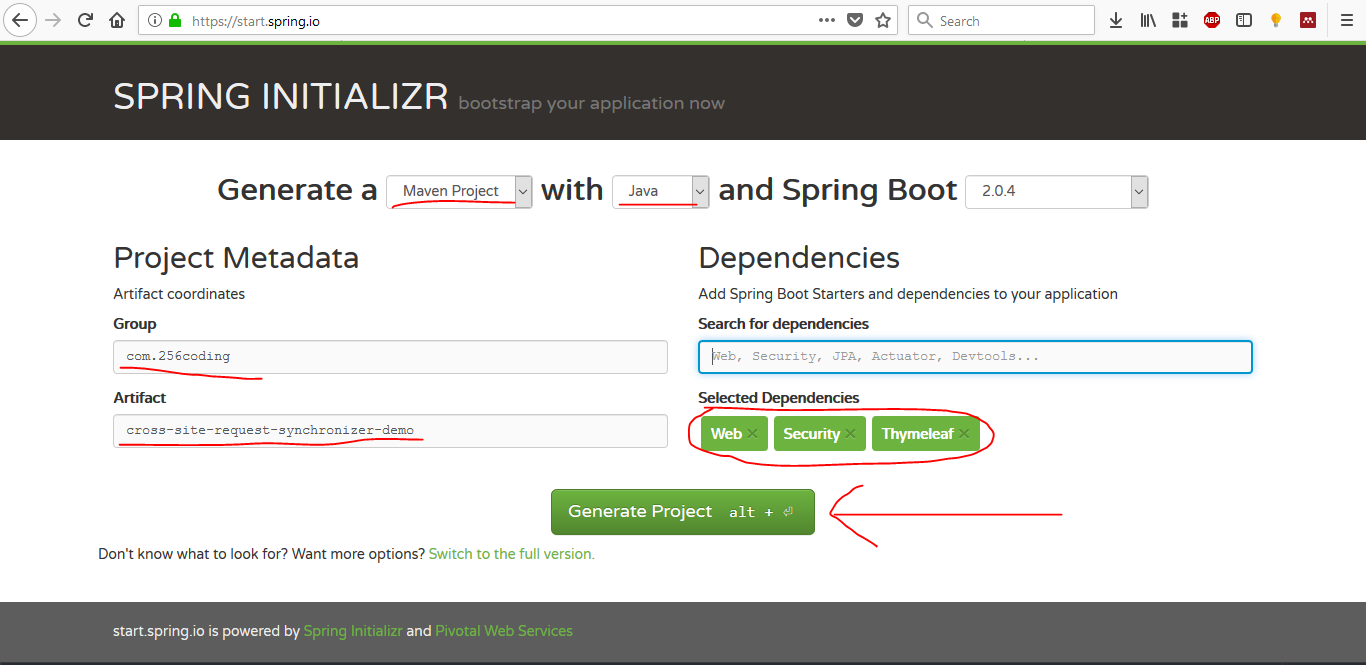Click the browser Search box
Viewport: 1366px width, 665px height.
[1001, 20]
